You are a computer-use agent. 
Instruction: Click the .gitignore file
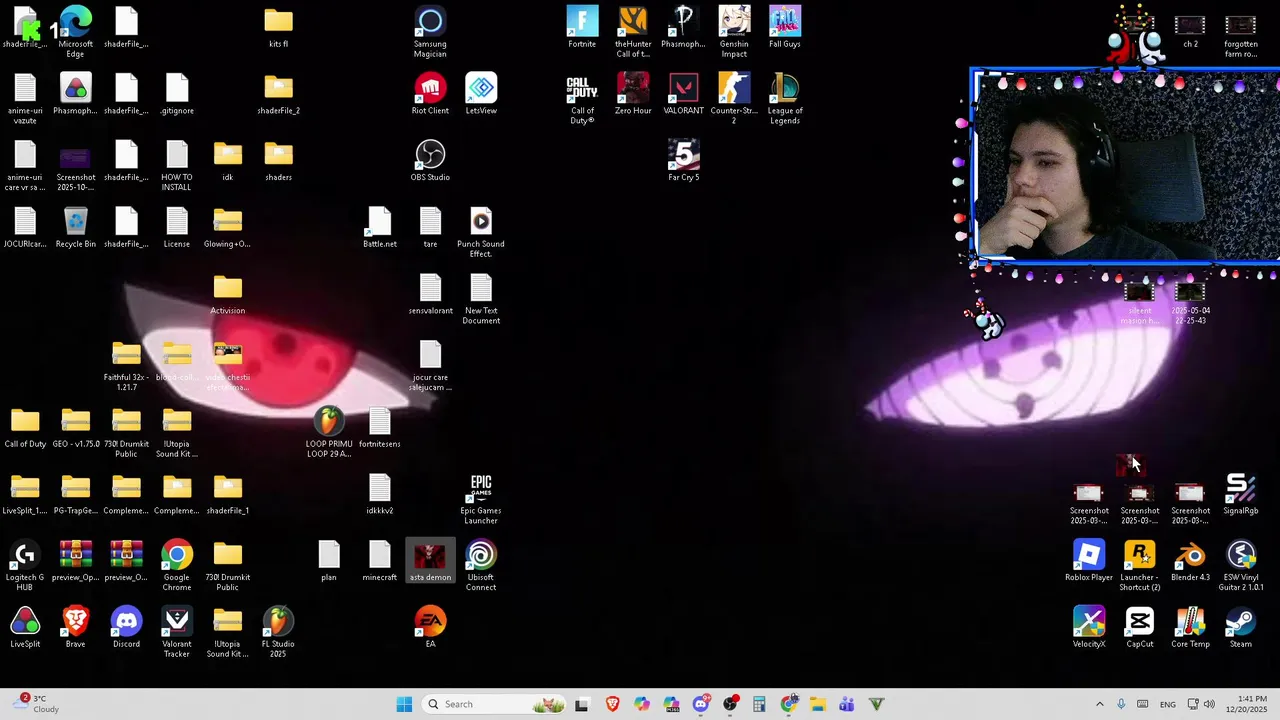pyautogui.click(x=177, y=94)
